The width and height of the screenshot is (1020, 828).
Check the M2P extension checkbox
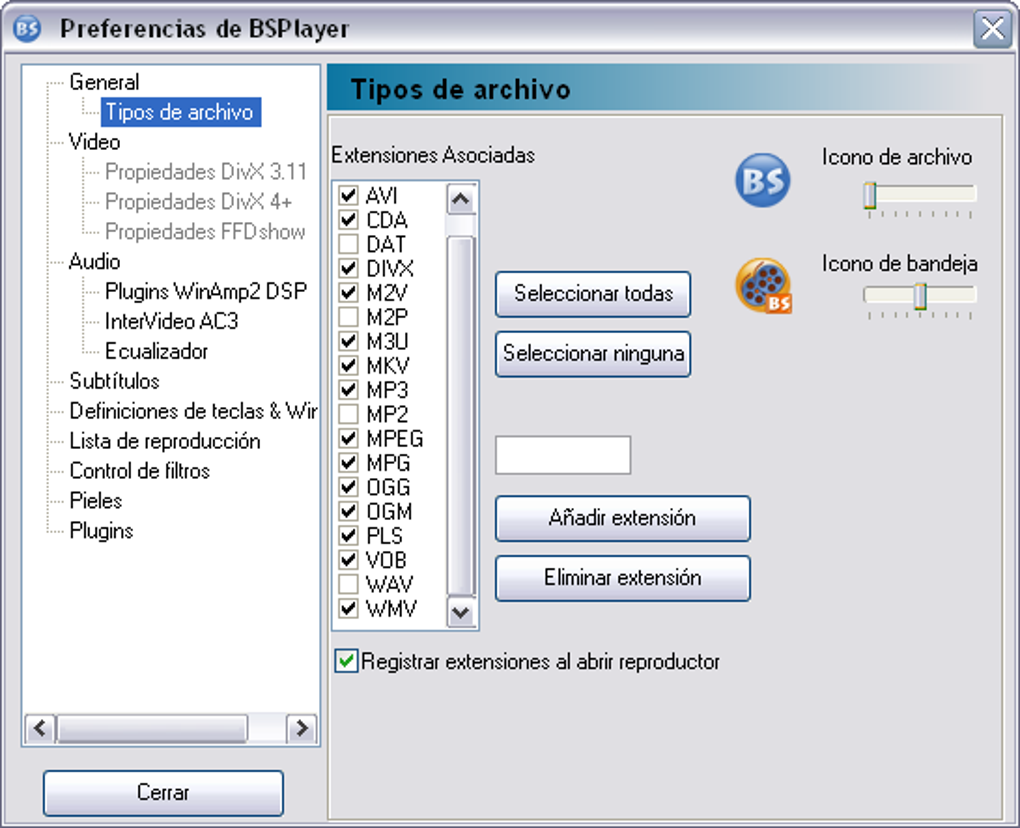click(x=348, y=317)
